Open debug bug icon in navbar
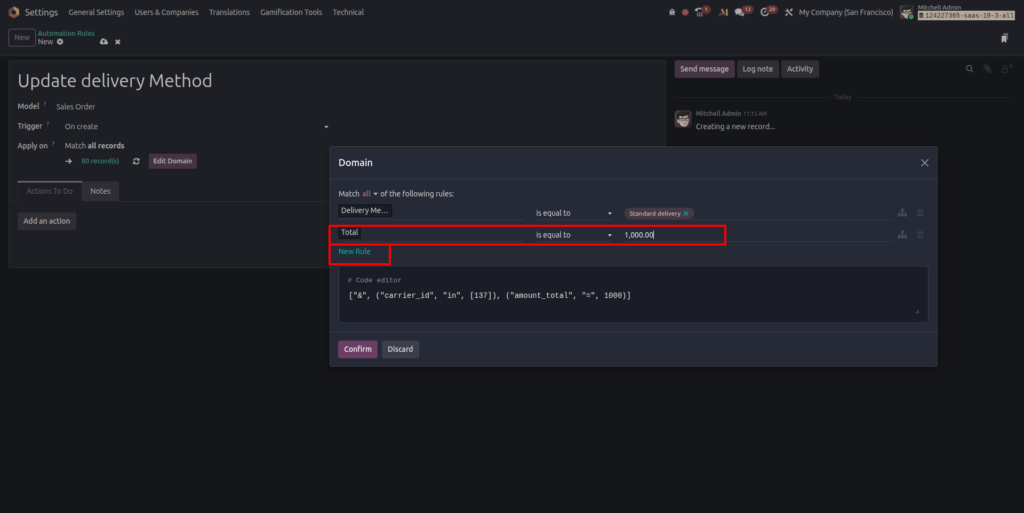This screenshot has width=1024, height=513. coord(671,12)
